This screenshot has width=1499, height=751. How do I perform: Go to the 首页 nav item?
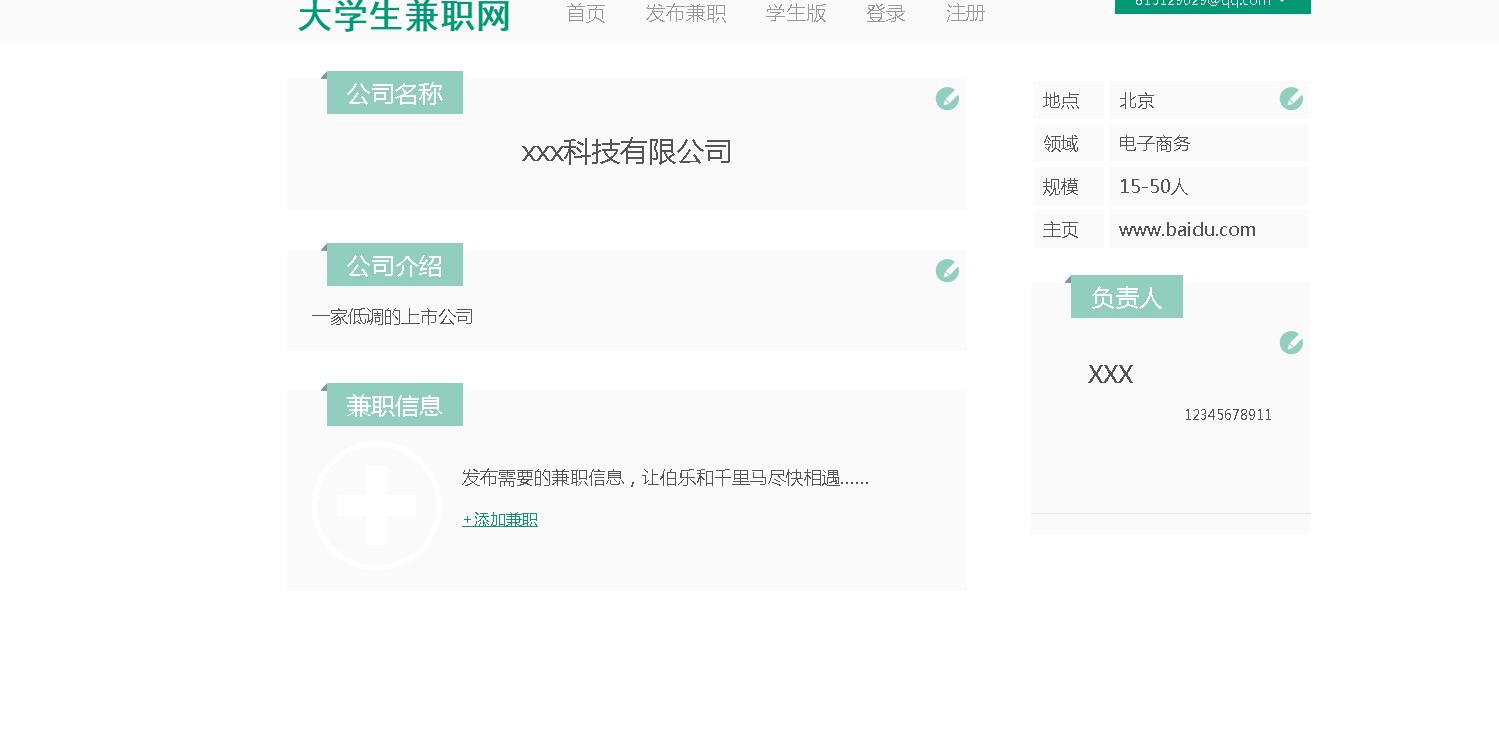click(586, 14)
